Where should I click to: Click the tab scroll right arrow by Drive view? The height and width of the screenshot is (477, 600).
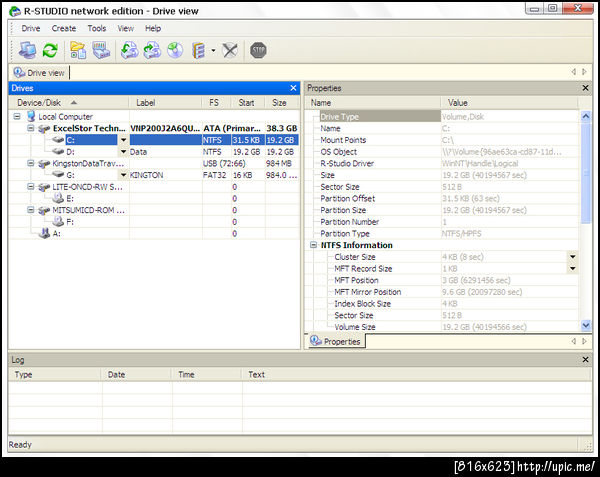click(584, 72)
